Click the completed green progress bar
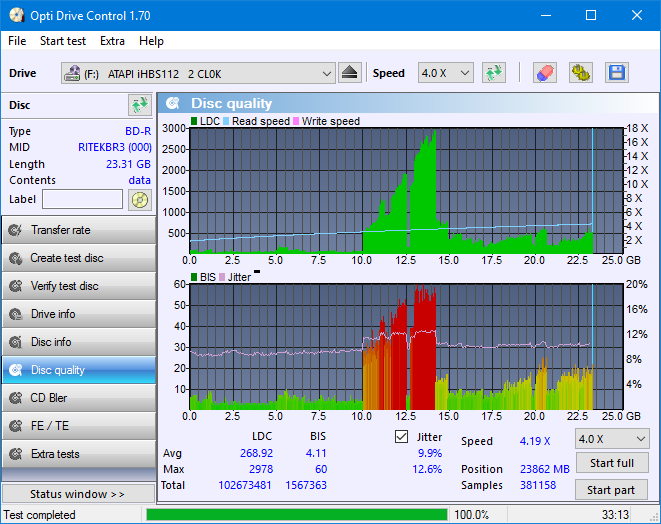The height and width of the screenshot is (524, 661). (297, 515)
